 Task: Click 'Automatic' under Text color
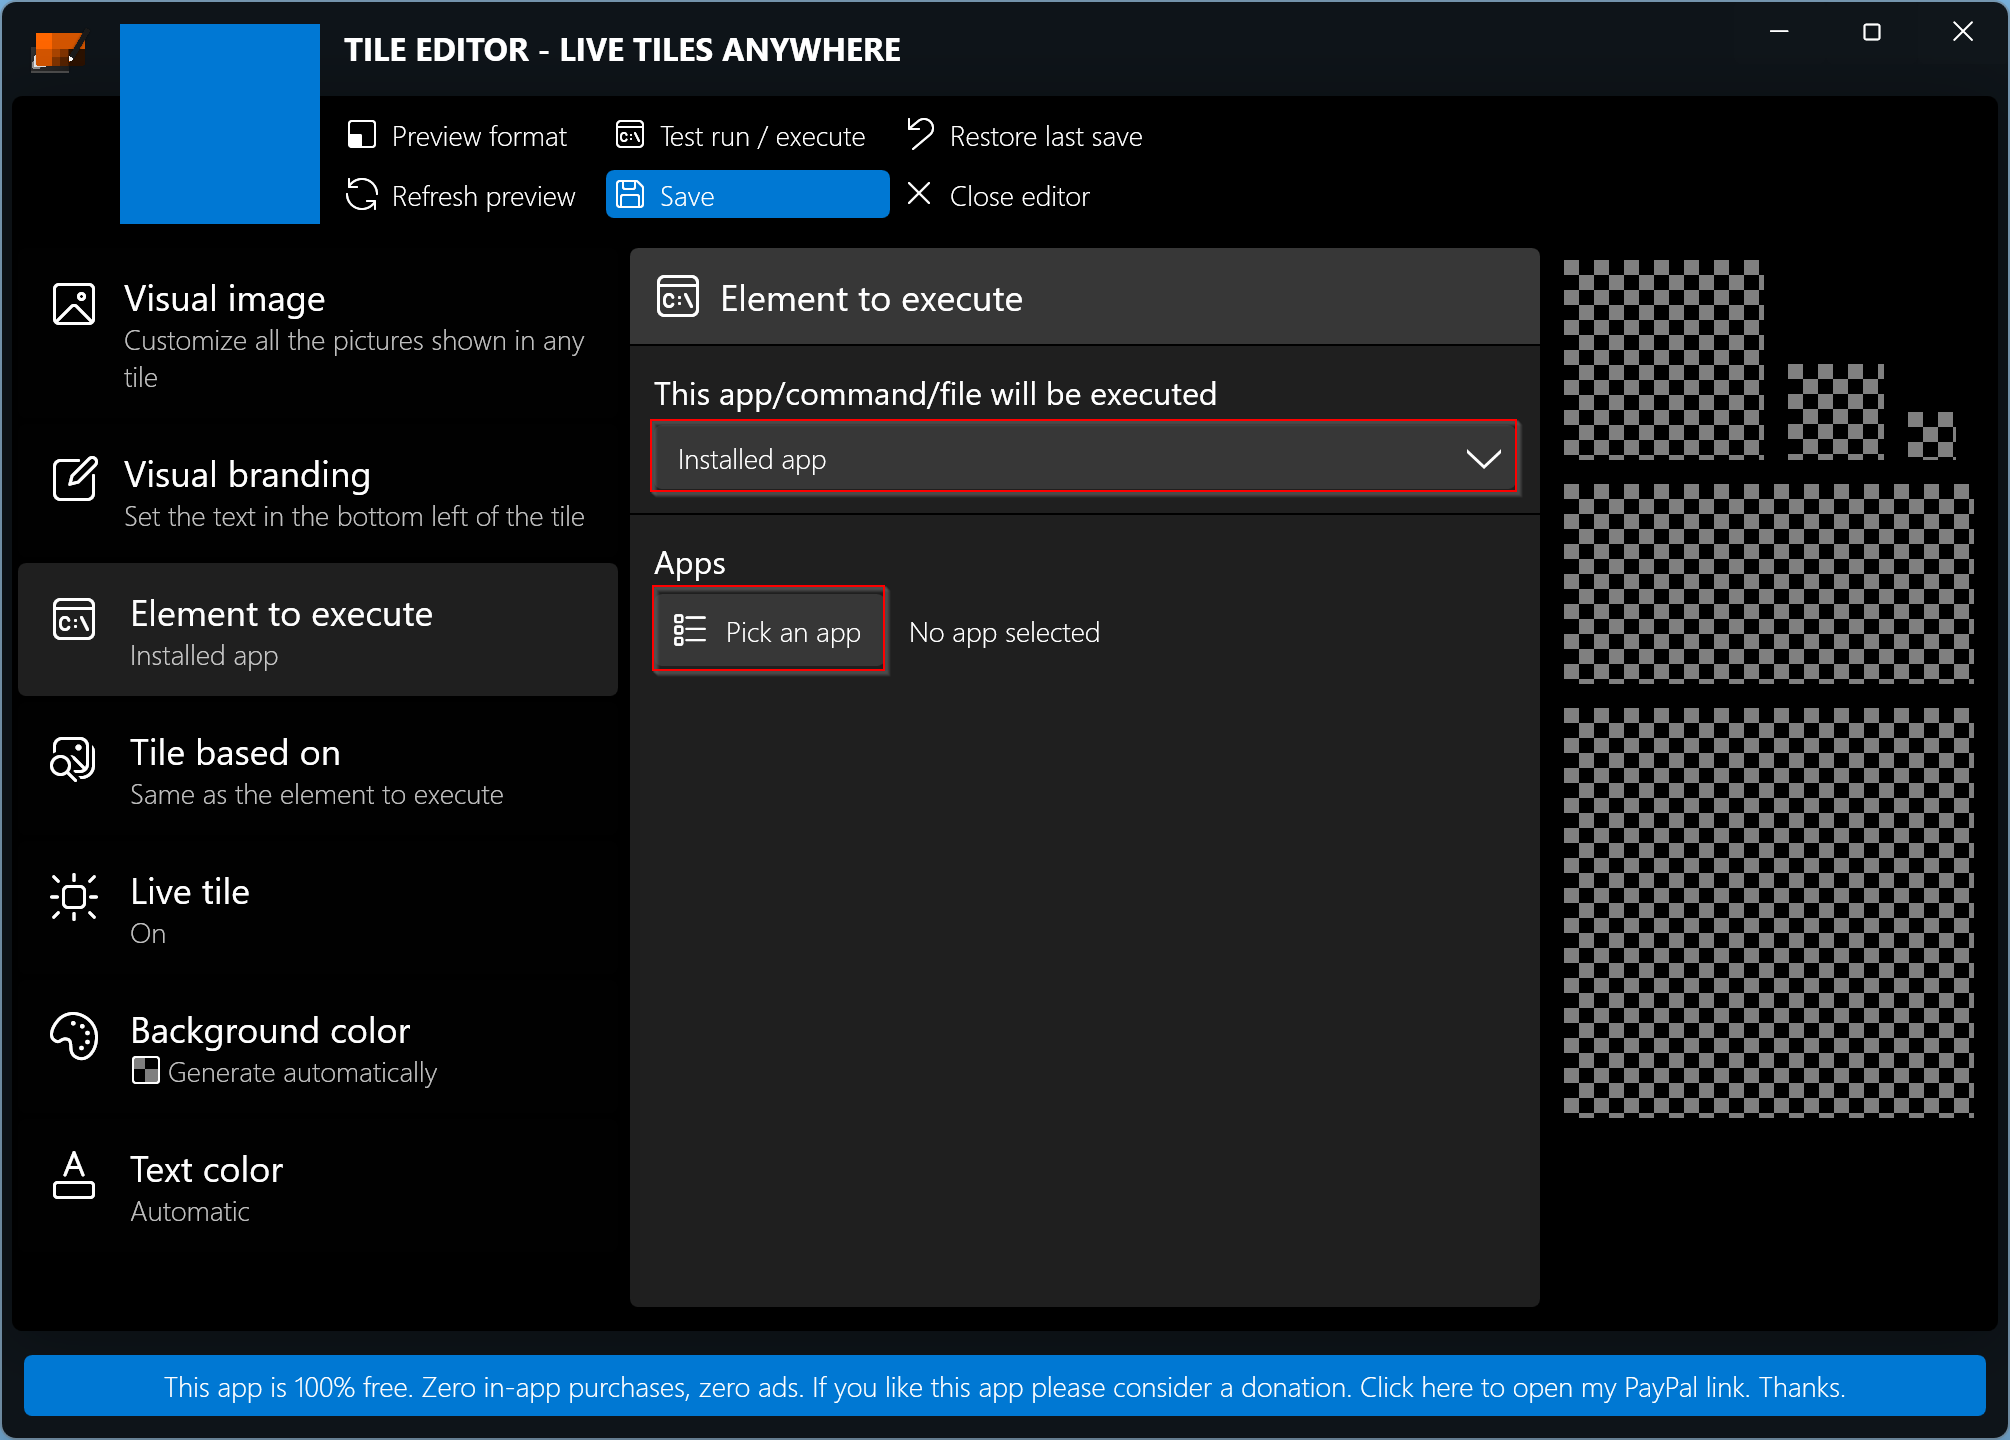190,1212
